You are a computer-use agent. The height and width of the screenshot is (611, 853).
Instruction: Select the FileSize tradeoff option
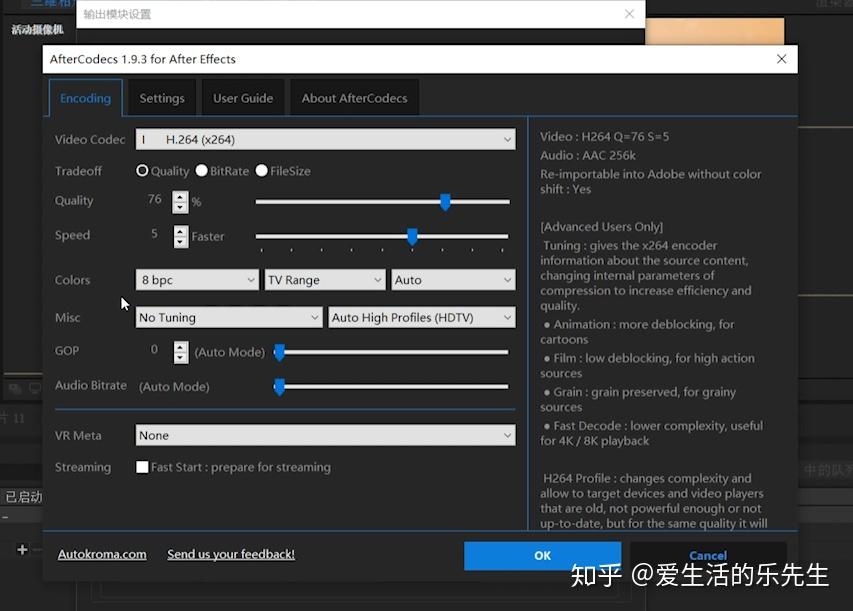(260, 170)
